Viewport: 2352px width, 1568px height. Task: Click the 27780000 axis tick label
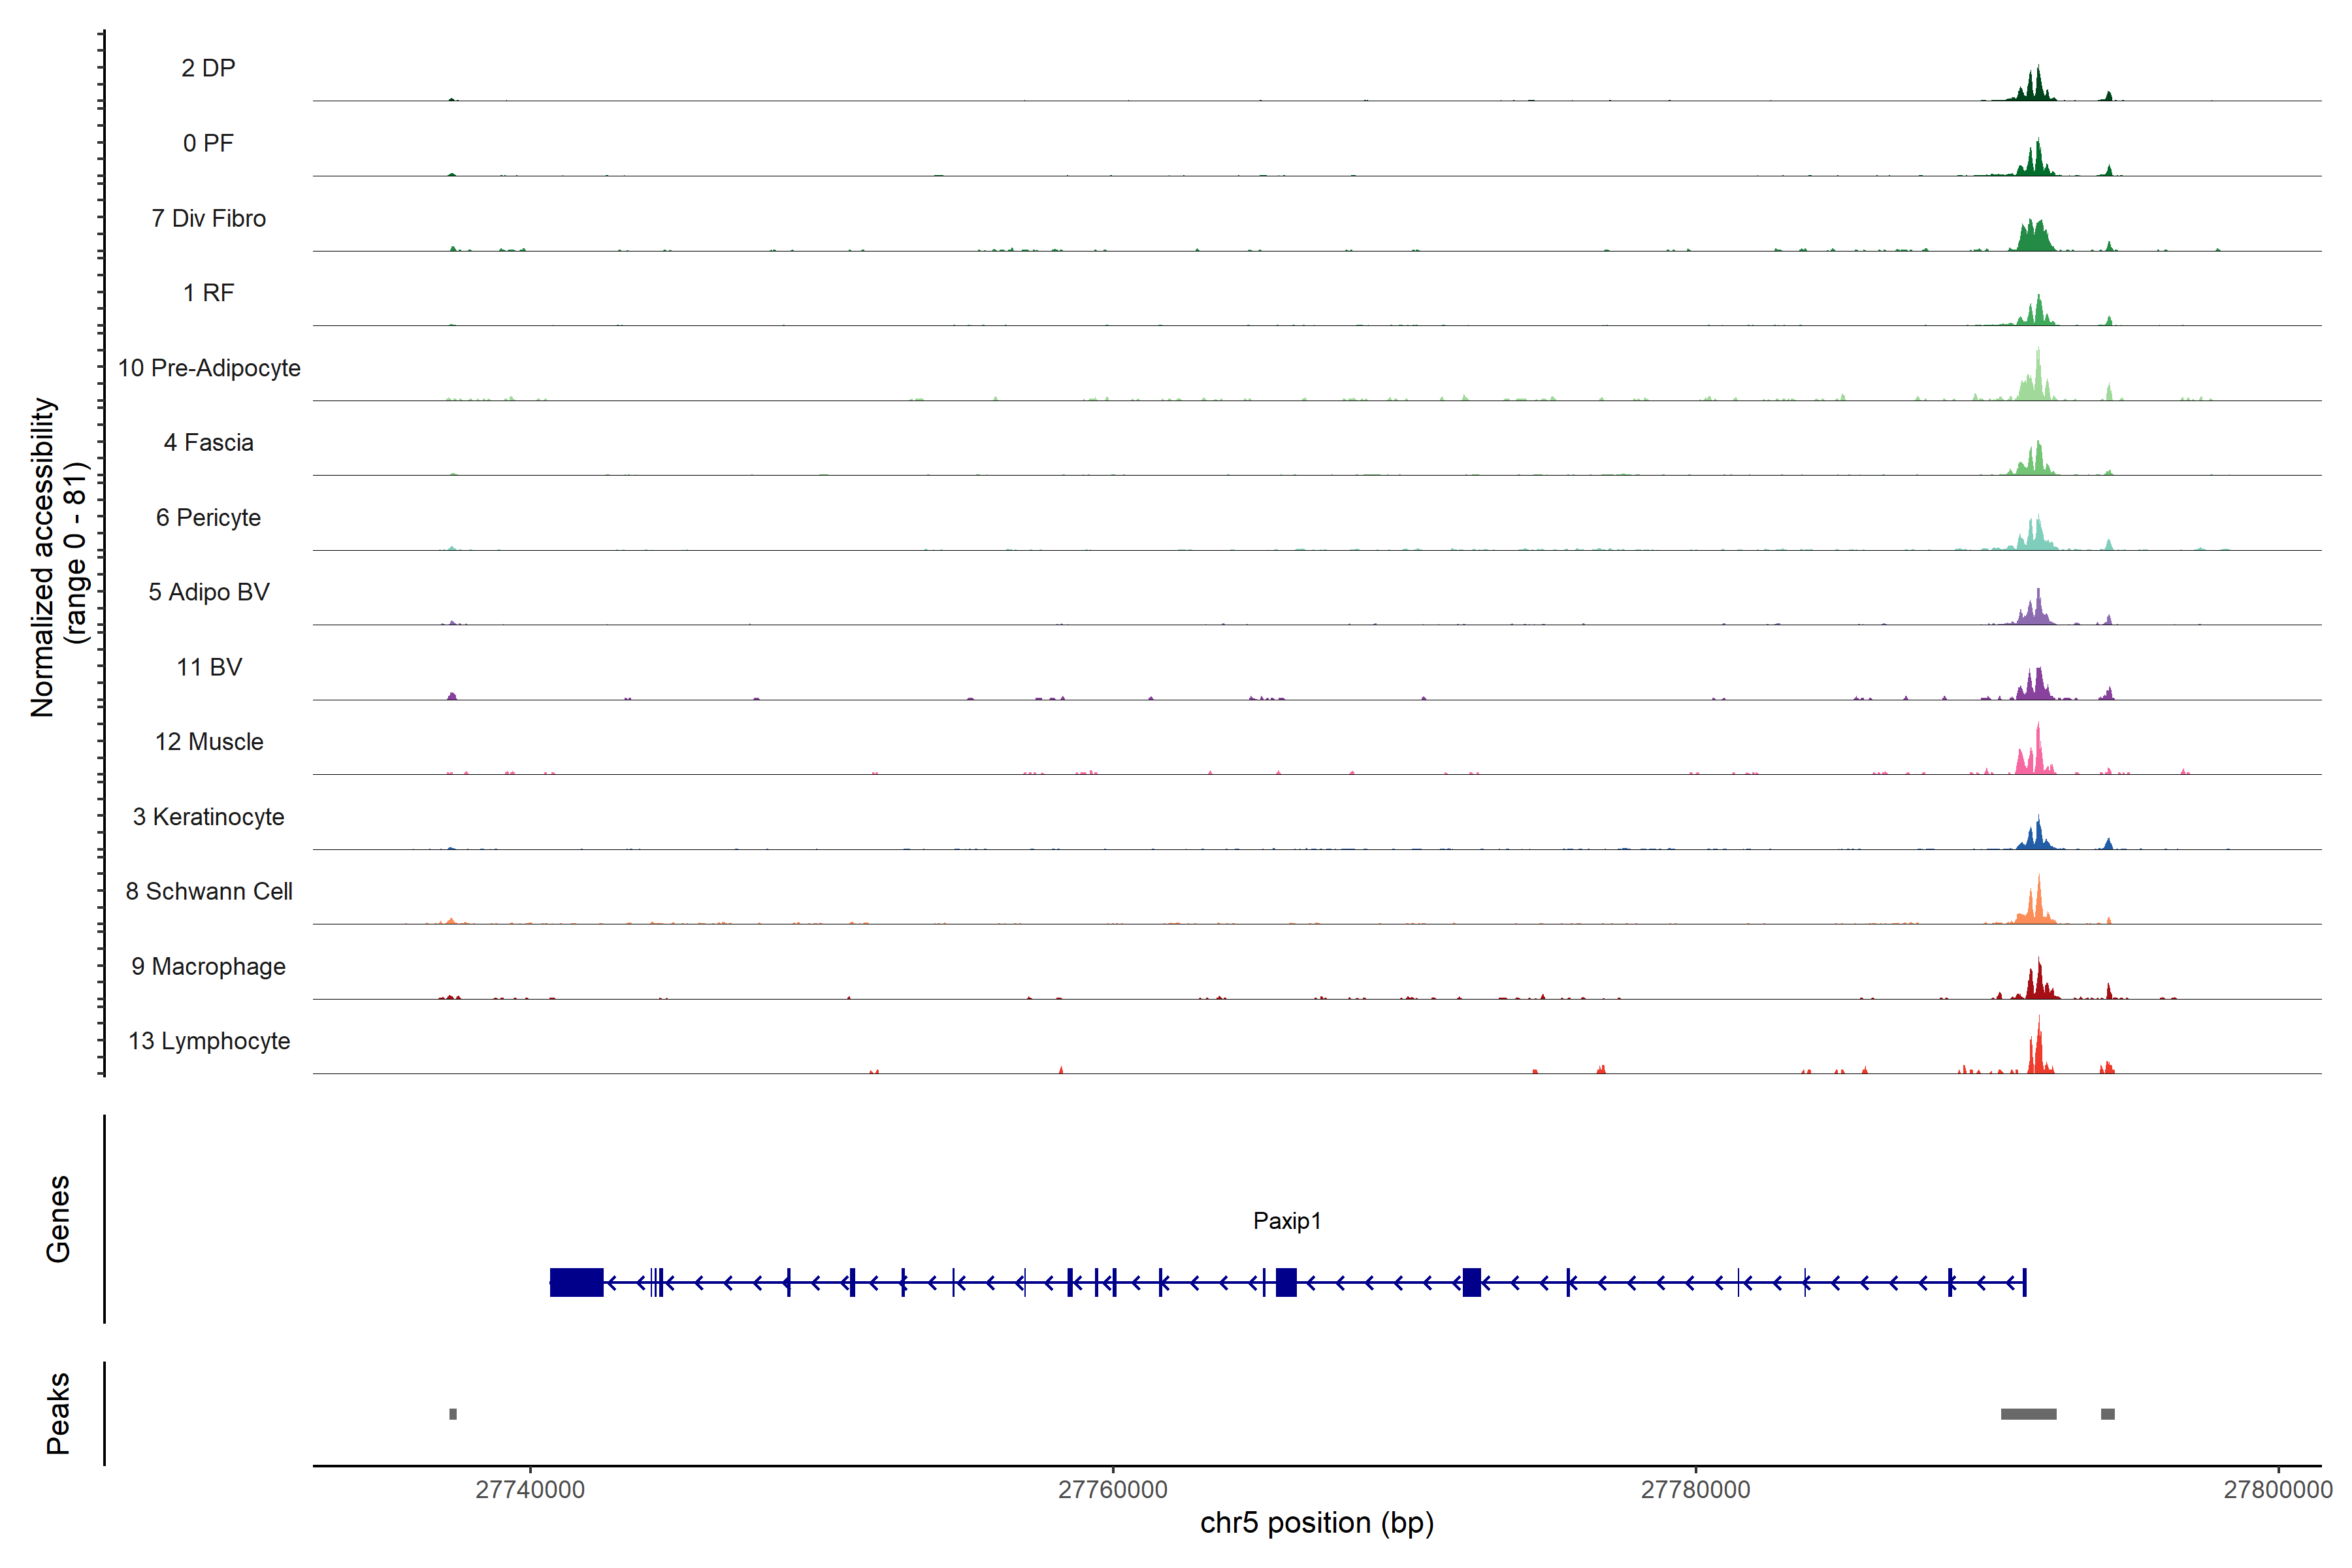pos(1695,1489)
